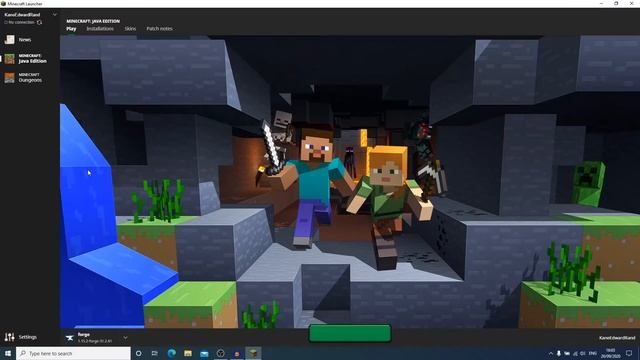
Task: Click the 'MINECRAFT: JAVA EDITION' heading
Action: tap(93, 21)
